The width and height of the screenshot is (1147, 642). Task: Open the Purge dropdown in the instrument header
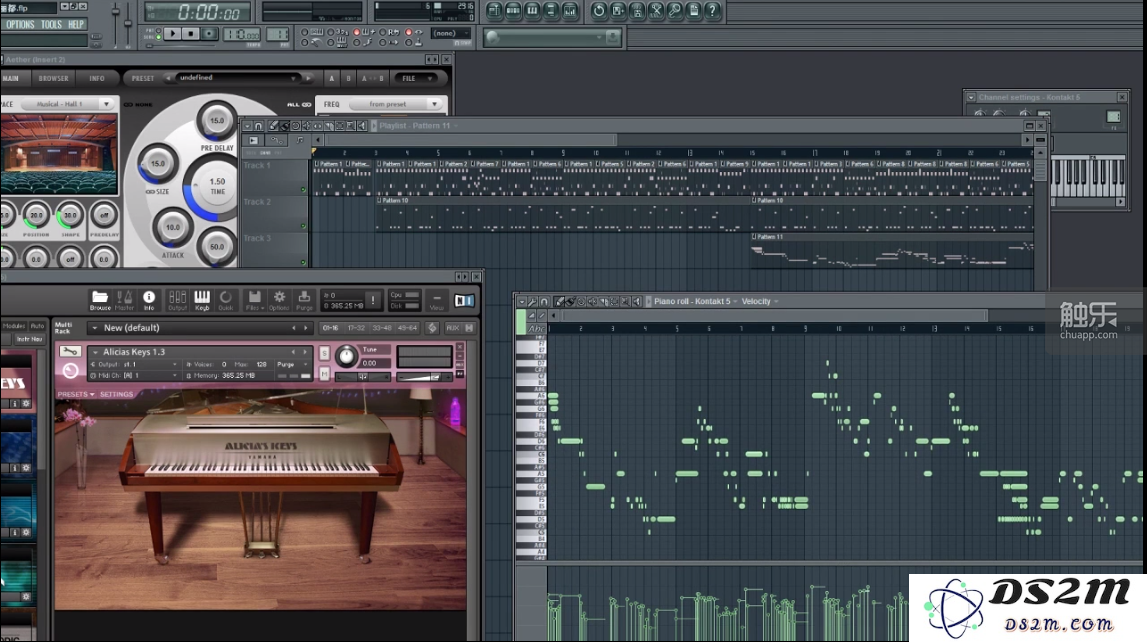[293, 364]
